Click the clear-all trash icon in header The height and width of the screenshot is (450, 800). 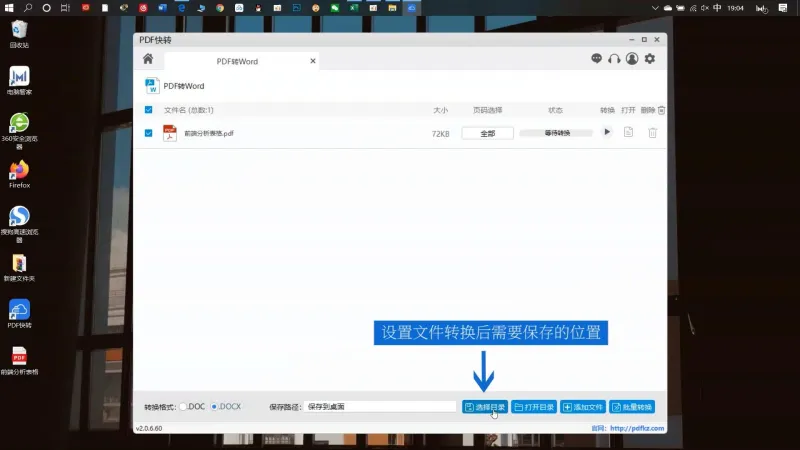click(661, 110)
